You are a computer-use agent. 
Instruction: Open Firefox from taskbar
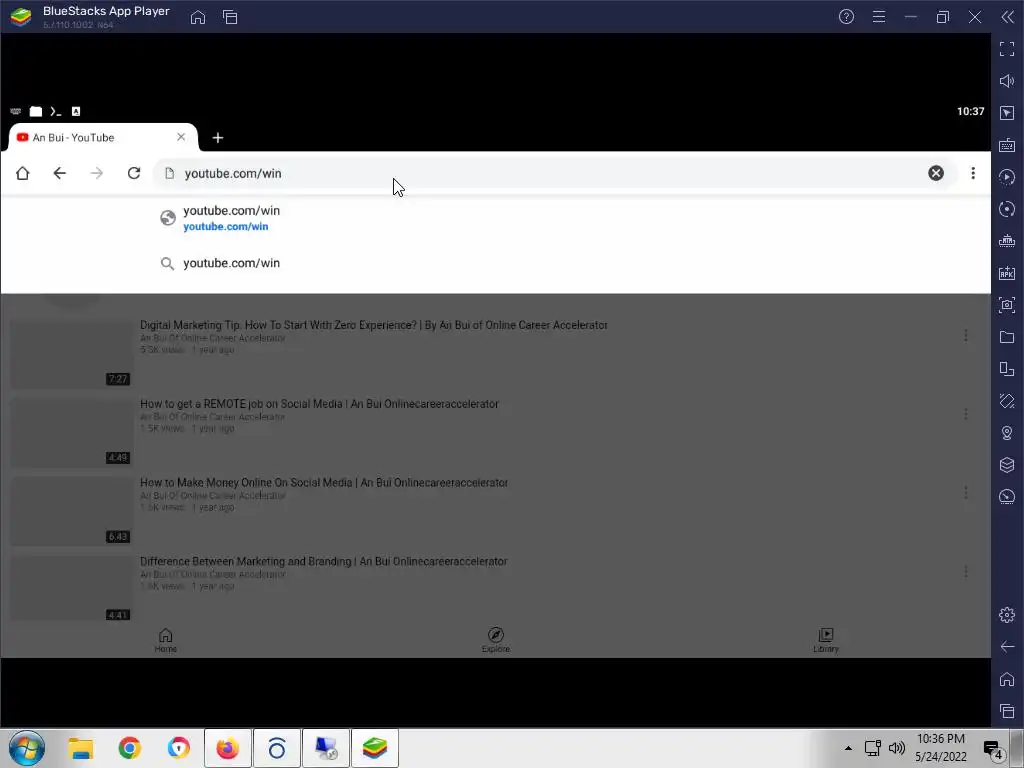[x=228, y=748]
